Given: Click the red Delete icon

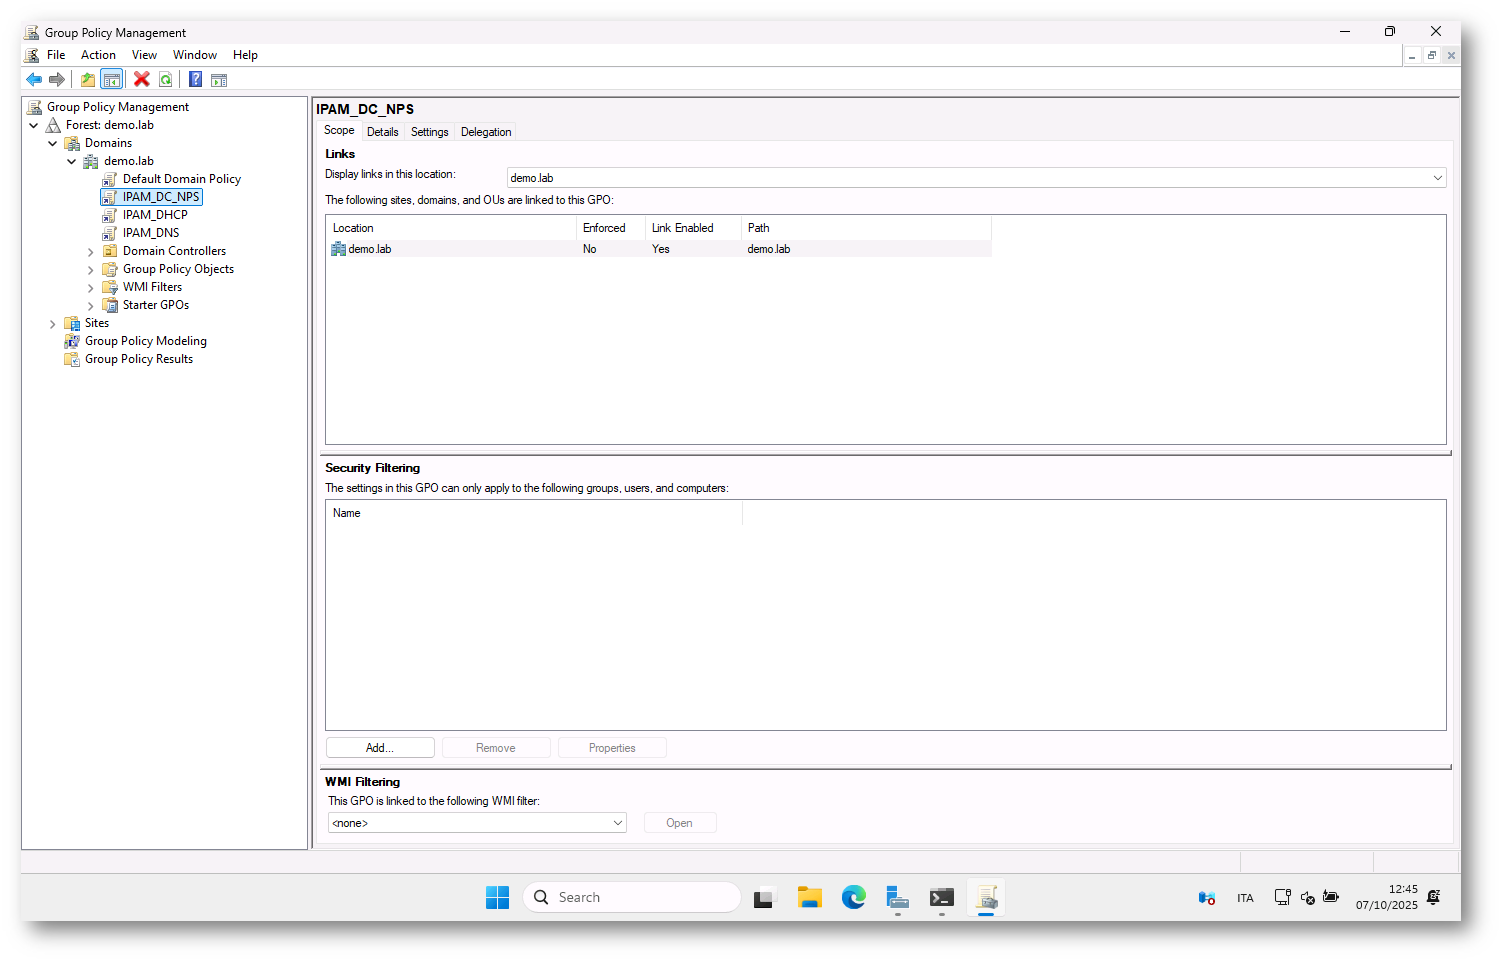Looking at the screenshot, I should tap(142, 80).
